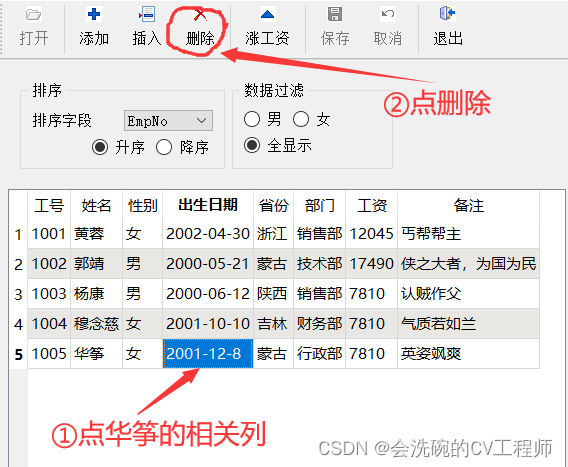Click the highlighted date cell 2001-12-8

tap(208, 354)
